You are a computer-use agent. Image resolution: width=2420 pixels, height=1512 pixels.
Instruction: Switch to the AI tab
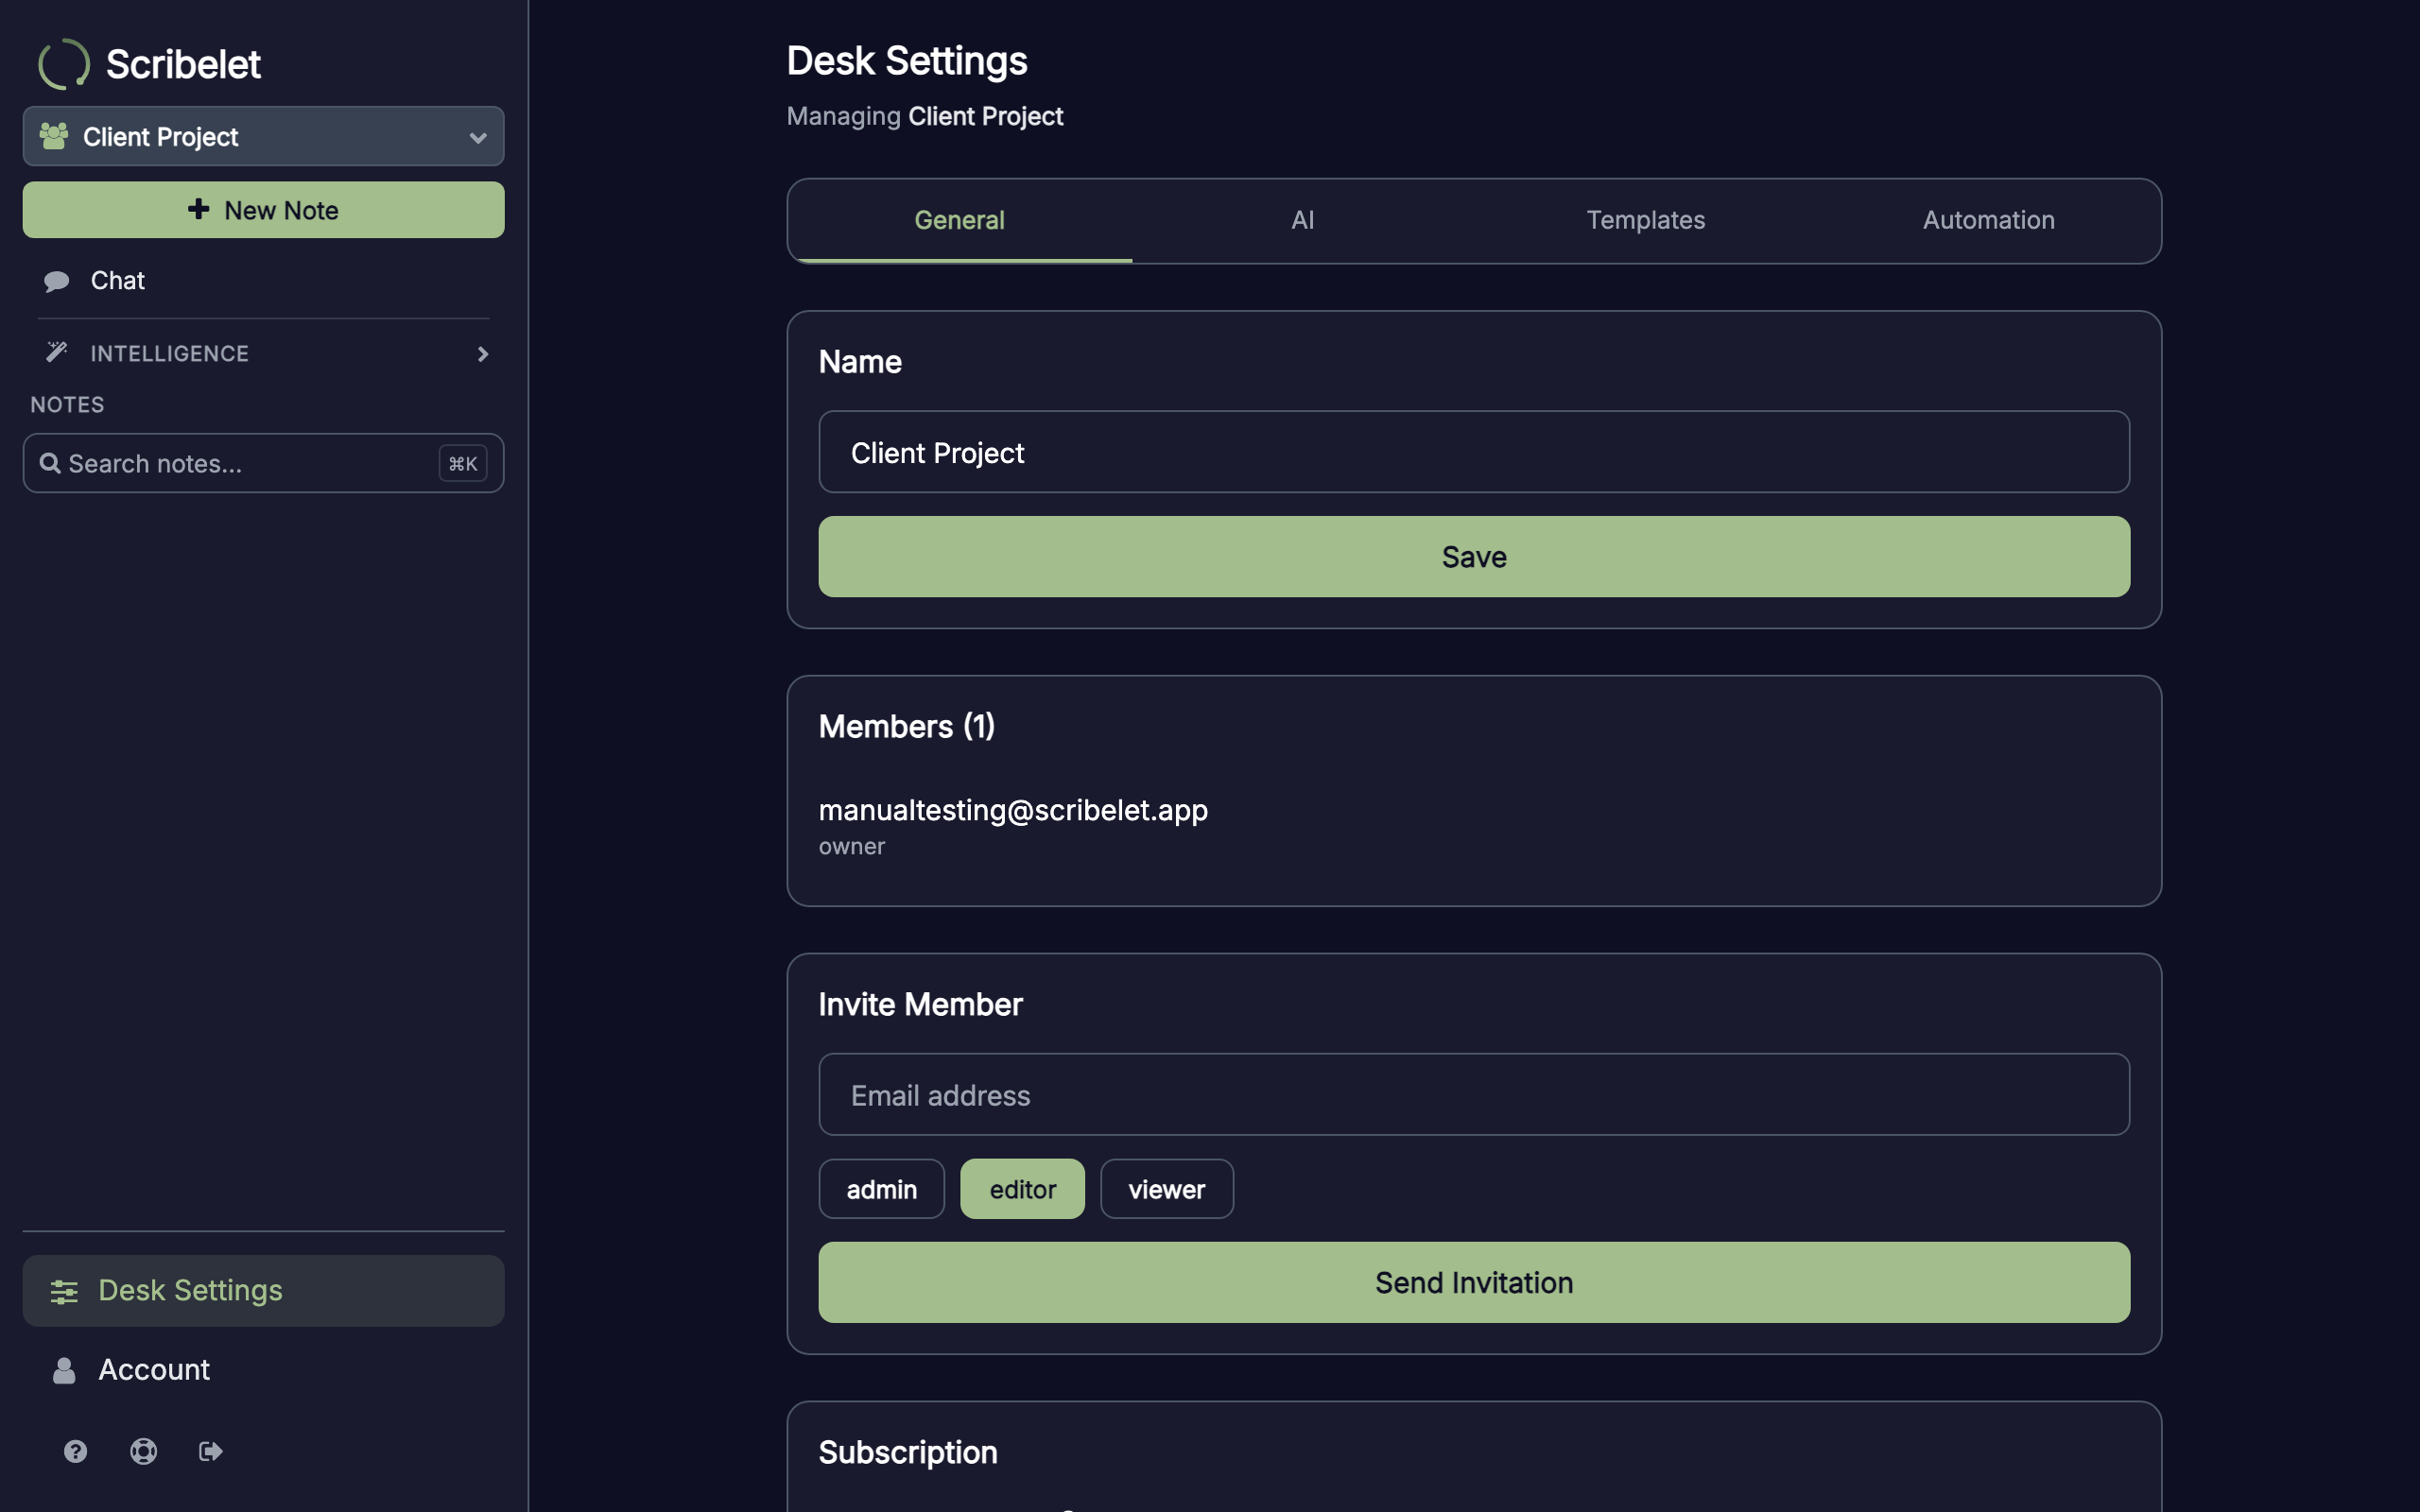1303,221
